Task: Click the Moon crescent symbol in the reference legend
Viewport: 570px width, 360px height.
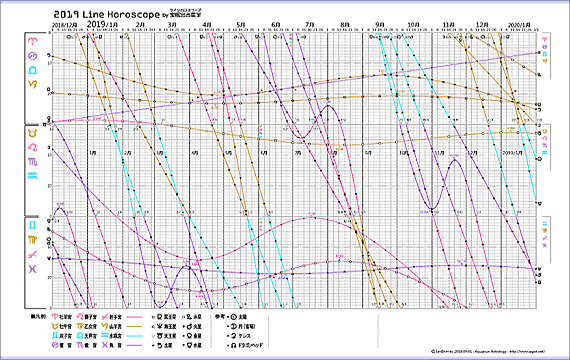Action: coord(234,326)
